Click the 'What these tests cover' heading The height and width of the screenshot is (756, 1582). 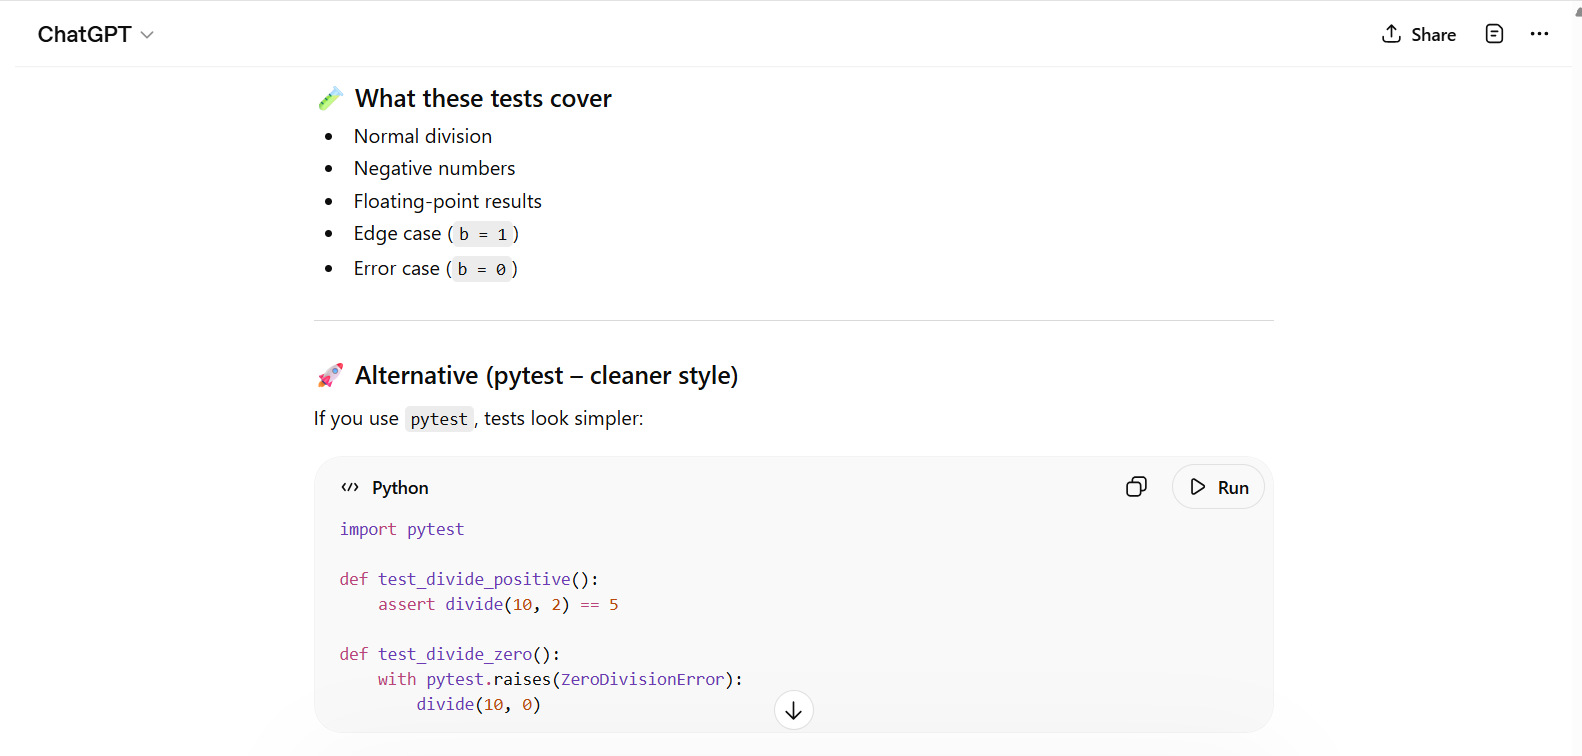pyautogui.click(x=483, y=98)
